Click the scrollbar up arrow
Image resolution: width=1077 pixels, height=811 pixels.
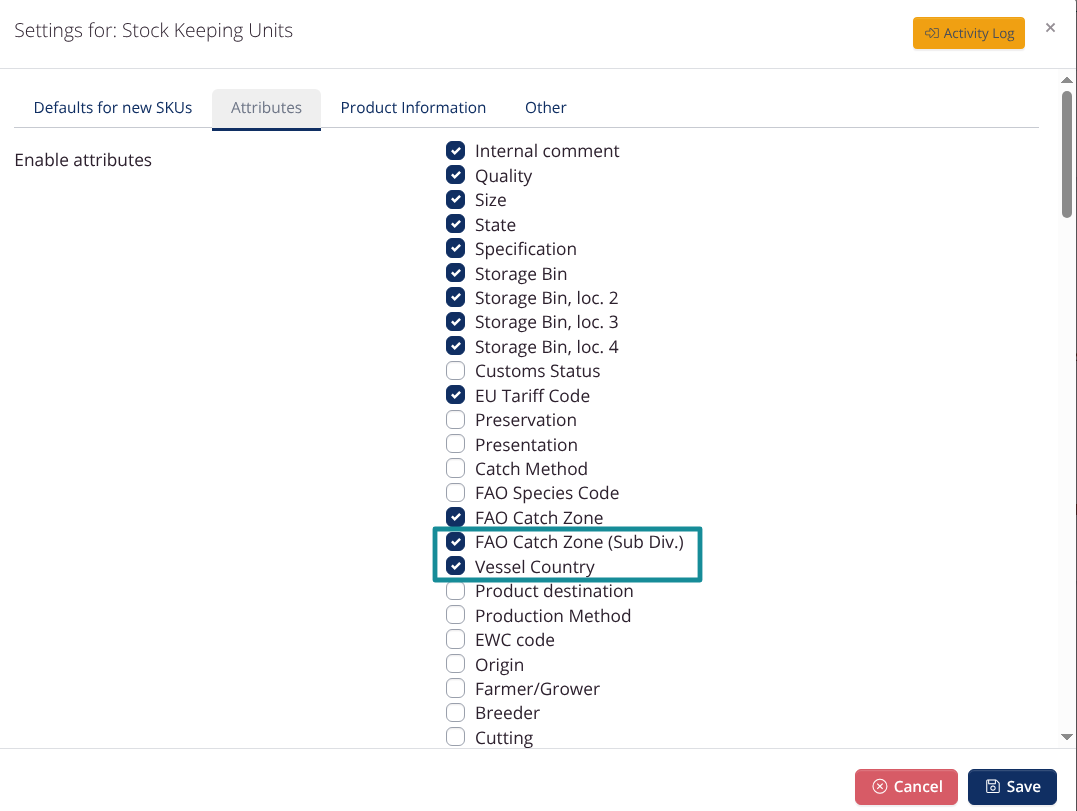[x=1067, y=80]
